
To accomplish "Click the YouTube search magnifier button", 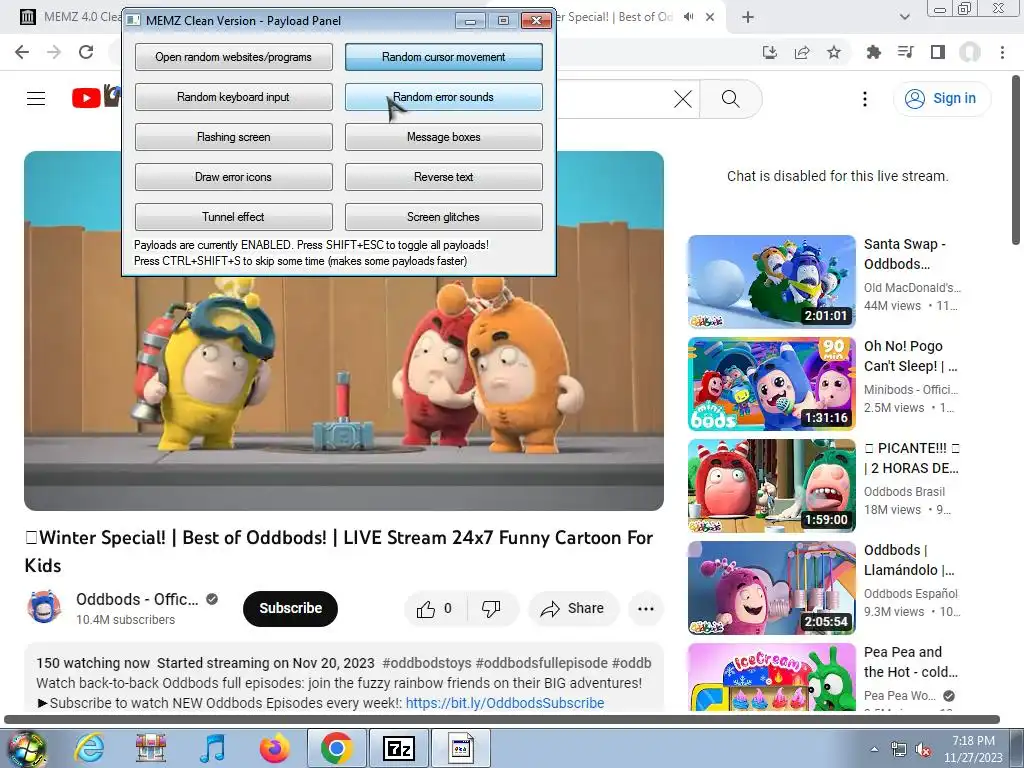I will (x=731, y=99).
